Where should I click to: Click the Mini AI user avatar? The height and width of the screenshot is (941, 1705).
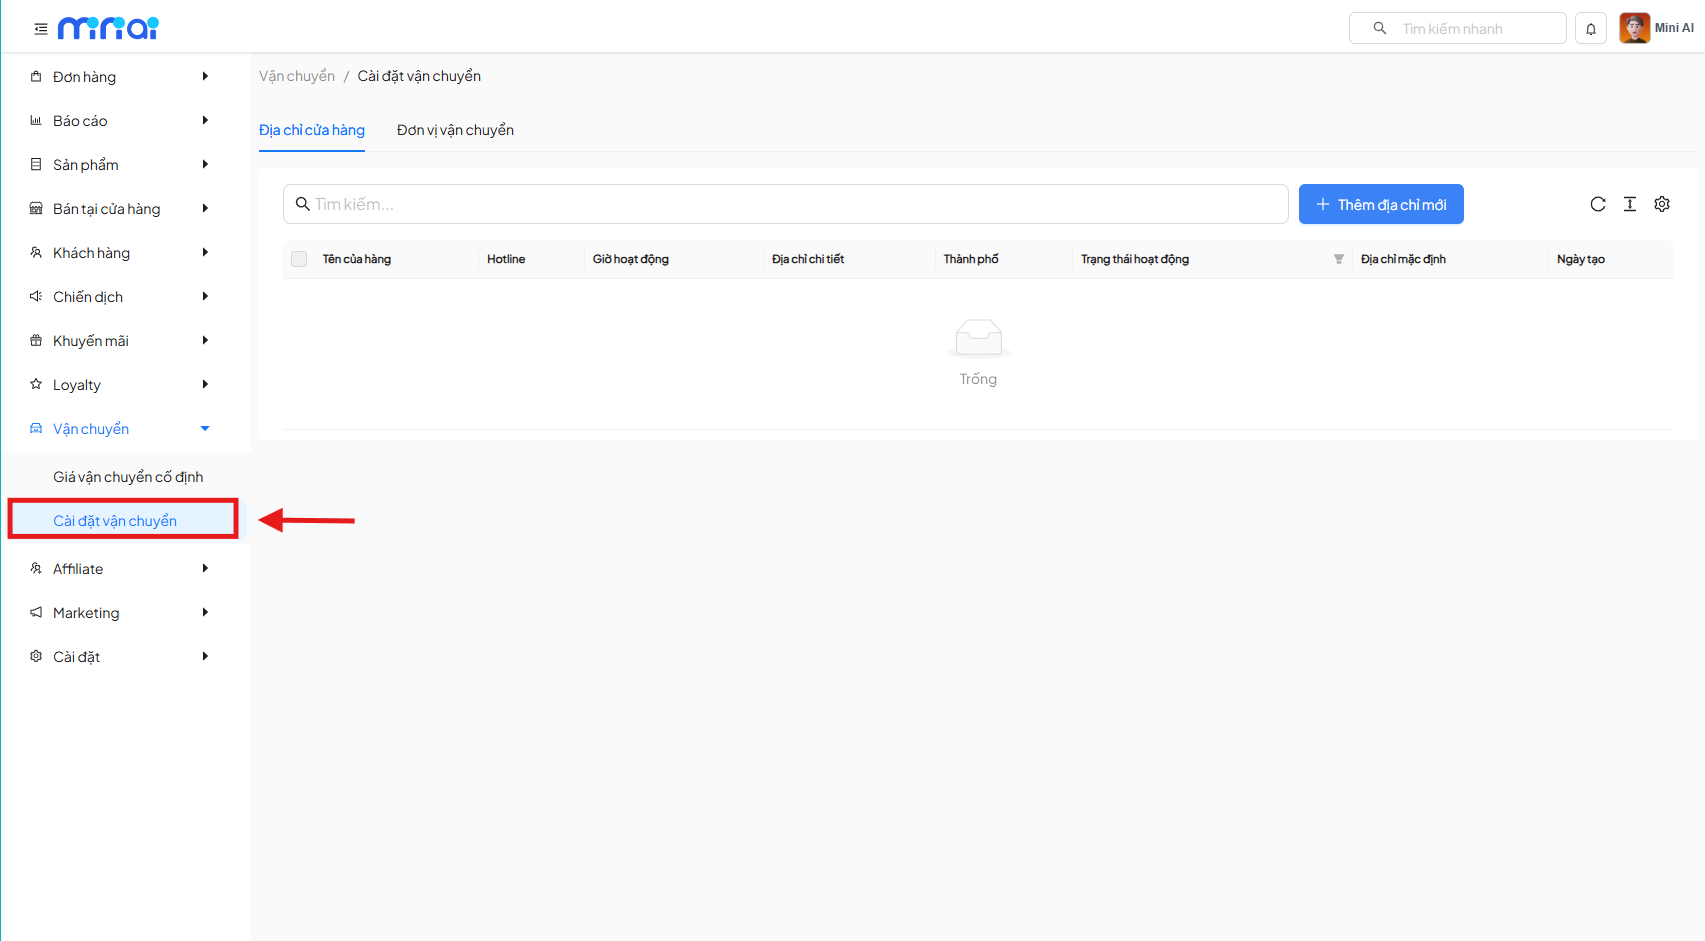(1634, 28)
